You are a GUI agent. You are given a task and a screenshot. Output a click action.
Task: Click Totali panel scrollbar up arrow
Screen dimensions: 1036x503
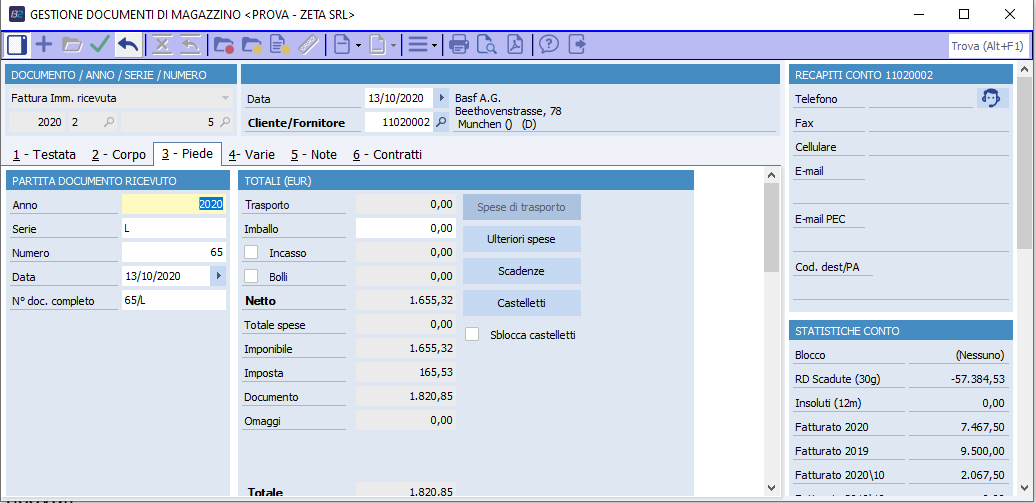pyautogui.click(x=771, y=174)
